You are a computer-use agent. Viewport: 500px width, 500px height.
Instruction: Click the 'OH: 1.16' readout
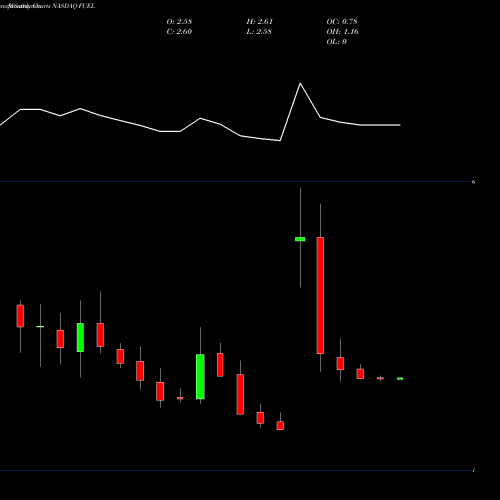342,31
